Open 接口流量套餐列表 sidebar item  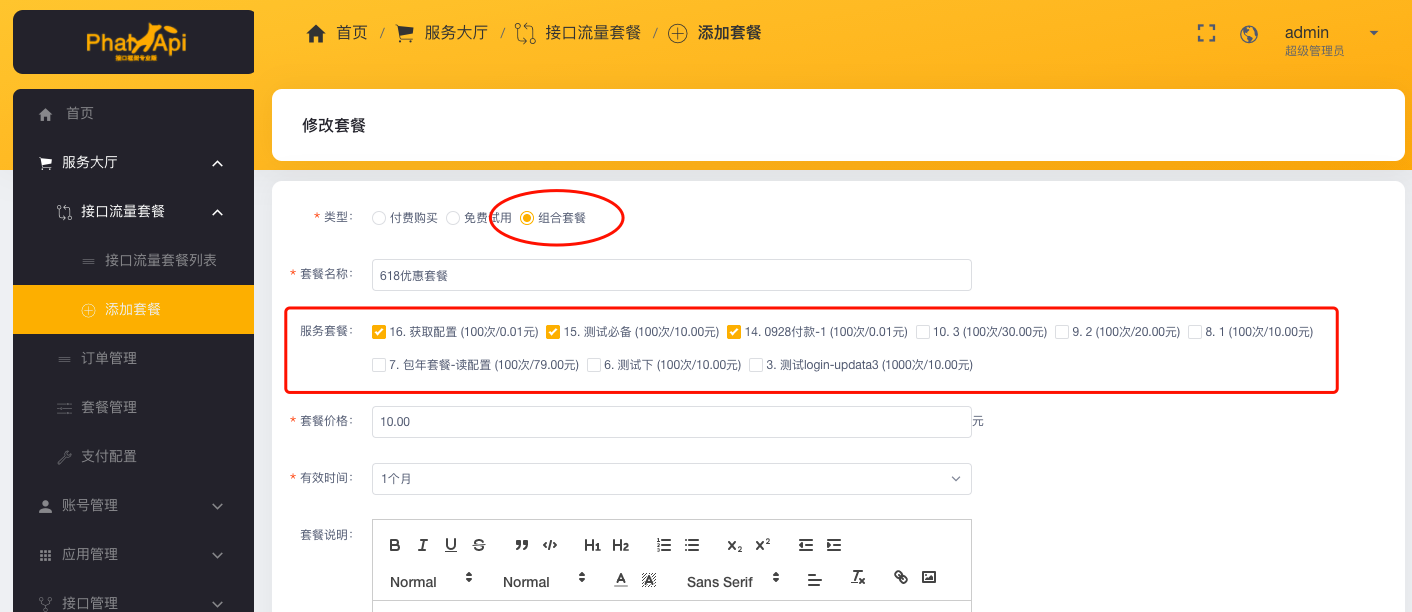coord(160,260)
